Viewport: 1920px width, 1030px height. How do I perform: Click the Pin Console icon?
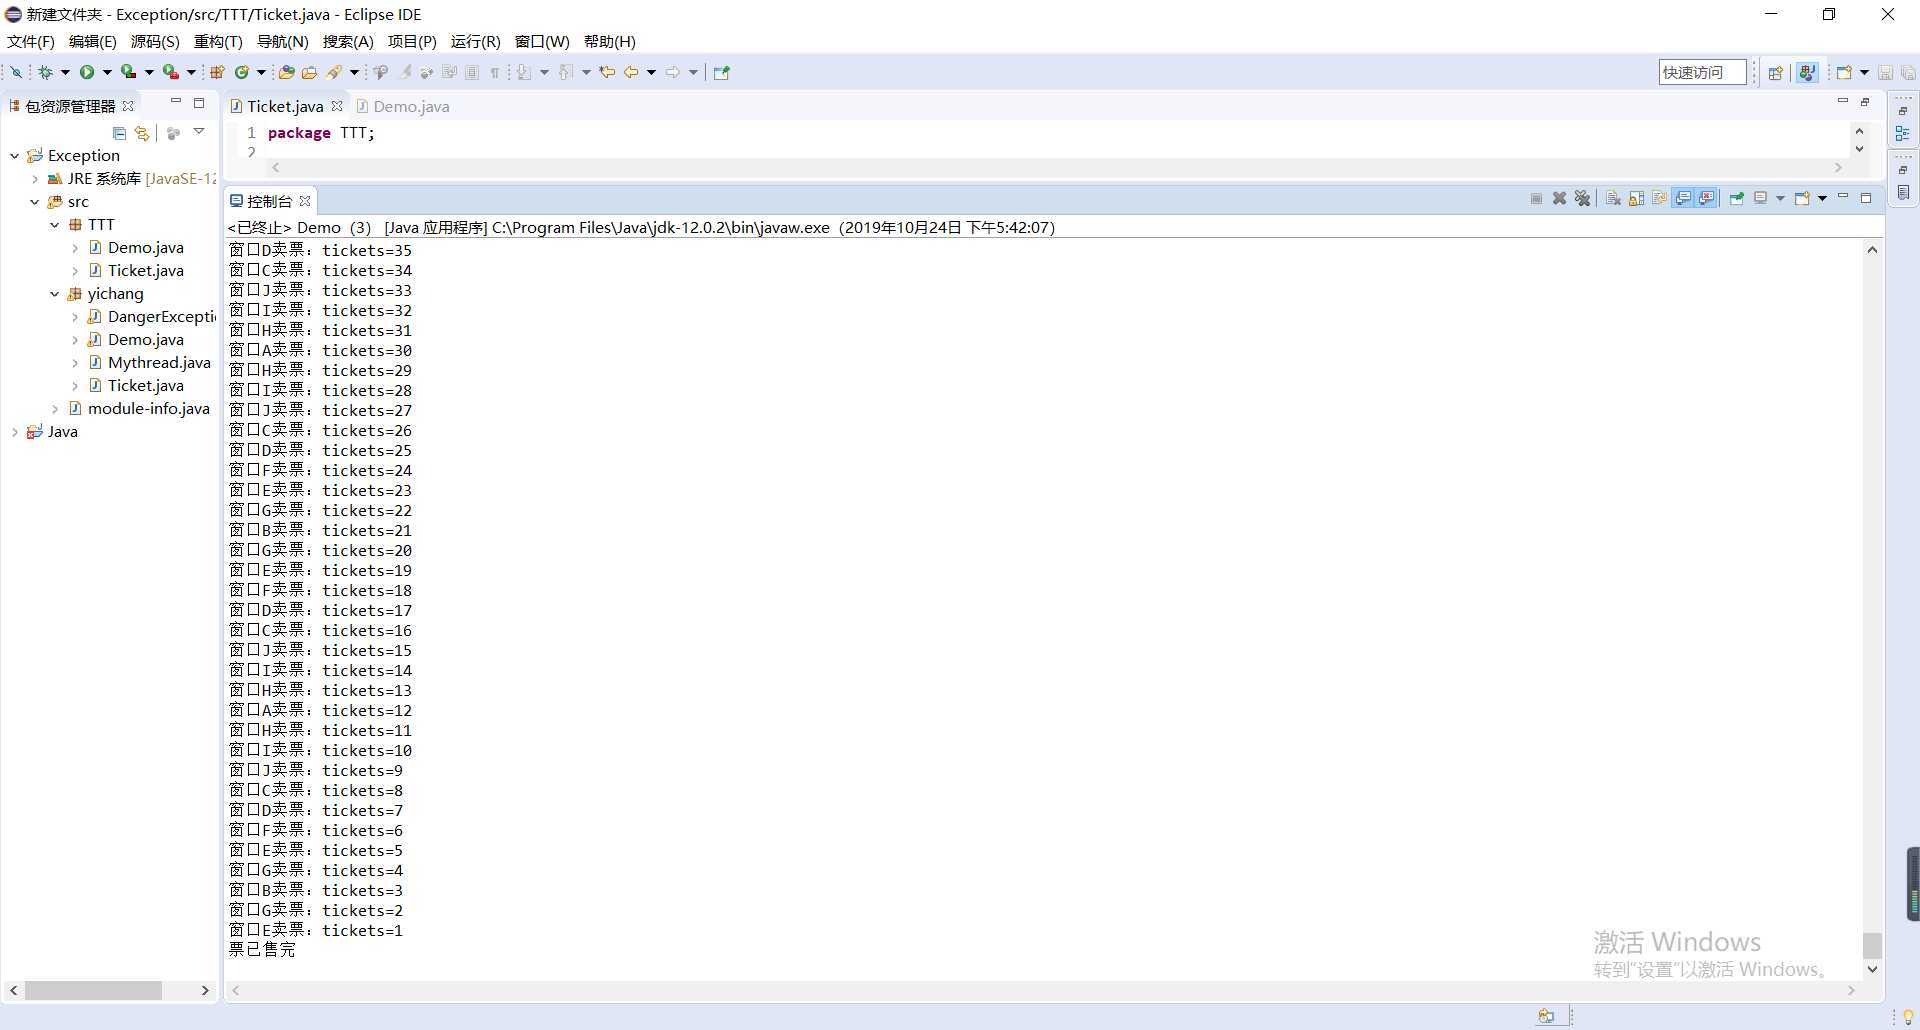tap(1737, 198)
